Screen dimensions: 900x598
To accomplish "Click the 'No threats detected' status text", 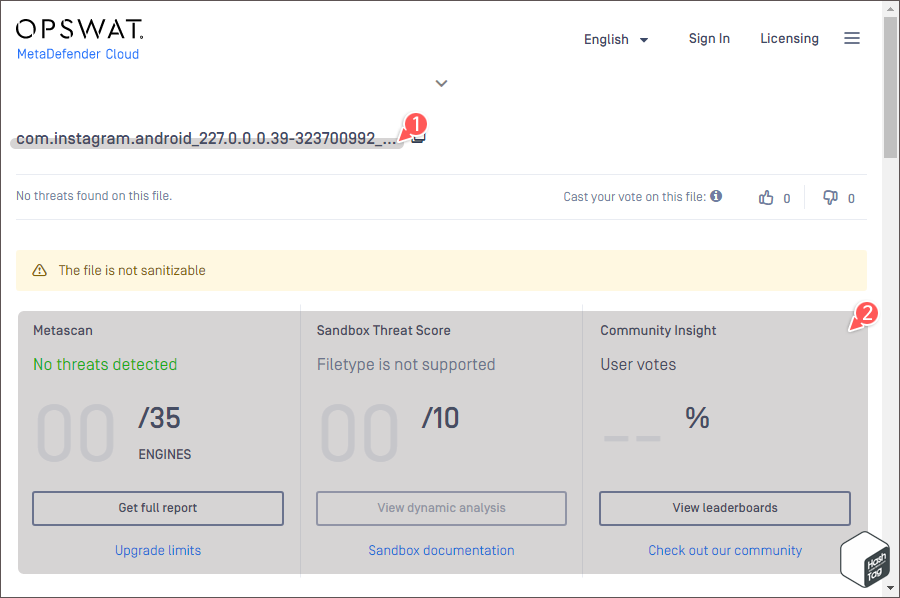I will [x=105, y=364].
